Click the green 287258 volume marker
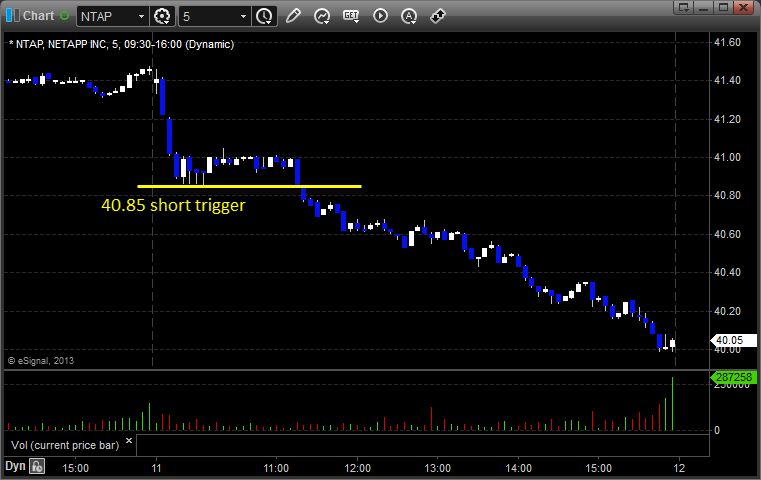The width and height of the screenshot is (761, 480). tap(733, 377)
